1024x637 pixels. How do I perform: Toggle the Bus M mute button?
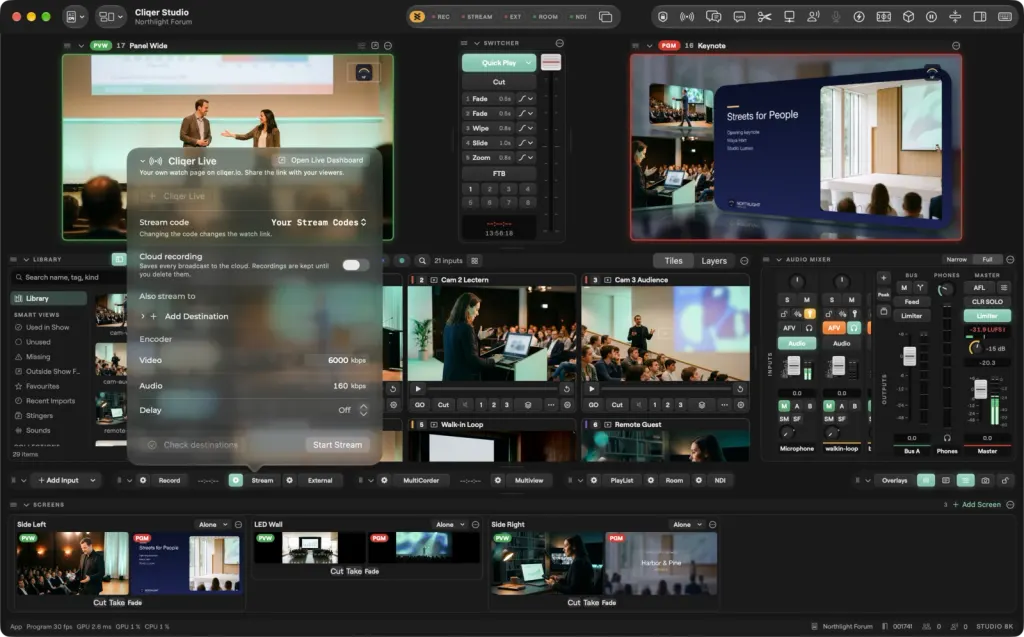(x=904, y=287)
